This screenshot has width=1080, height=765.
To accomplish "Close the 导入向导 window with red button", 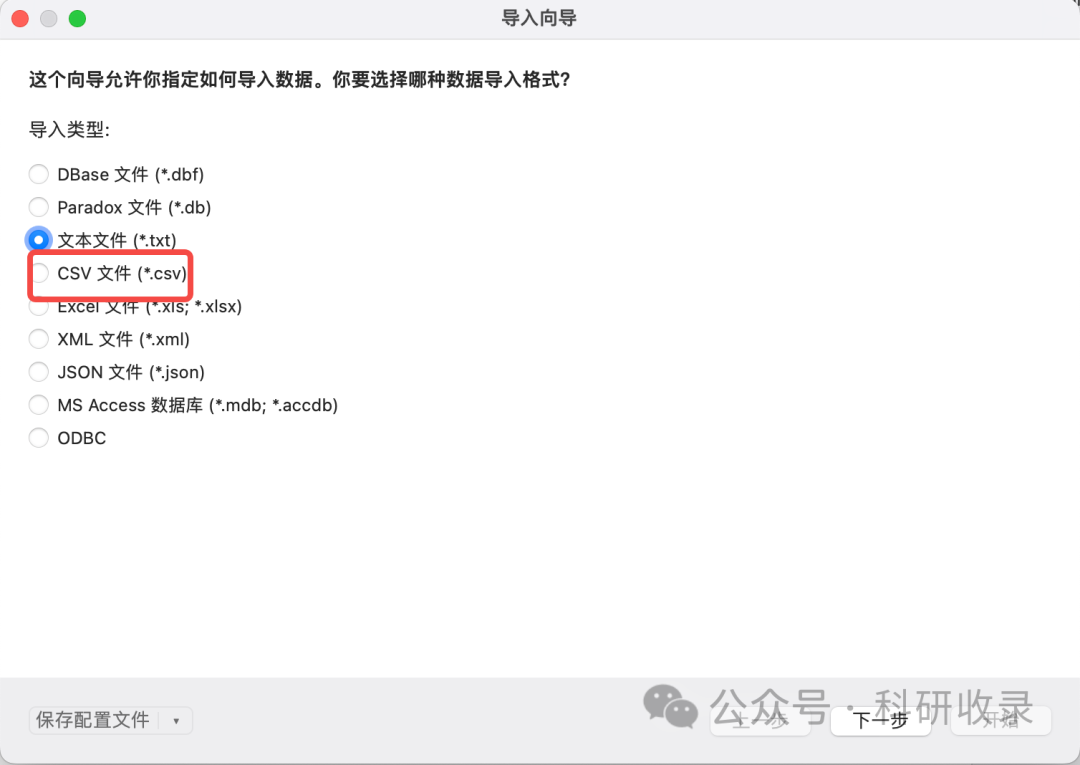I will coord(20,19).
